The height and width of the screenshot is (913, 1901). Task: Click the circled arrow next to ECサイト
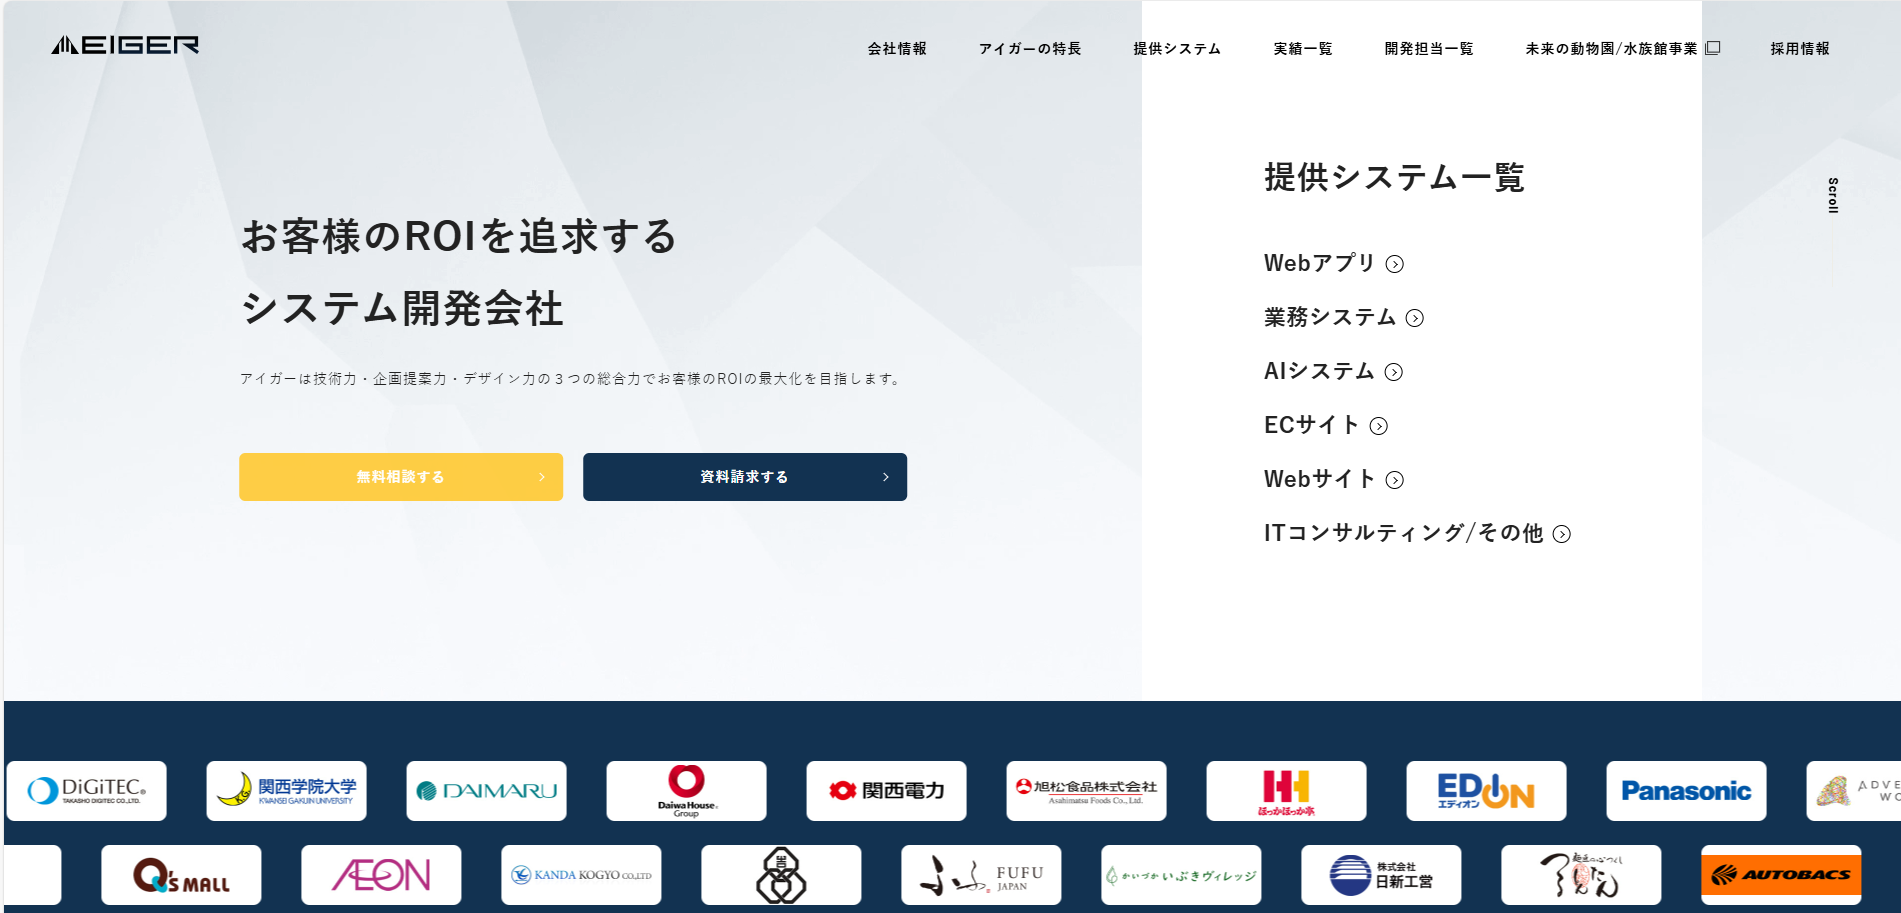click(x=1379, y=426)
